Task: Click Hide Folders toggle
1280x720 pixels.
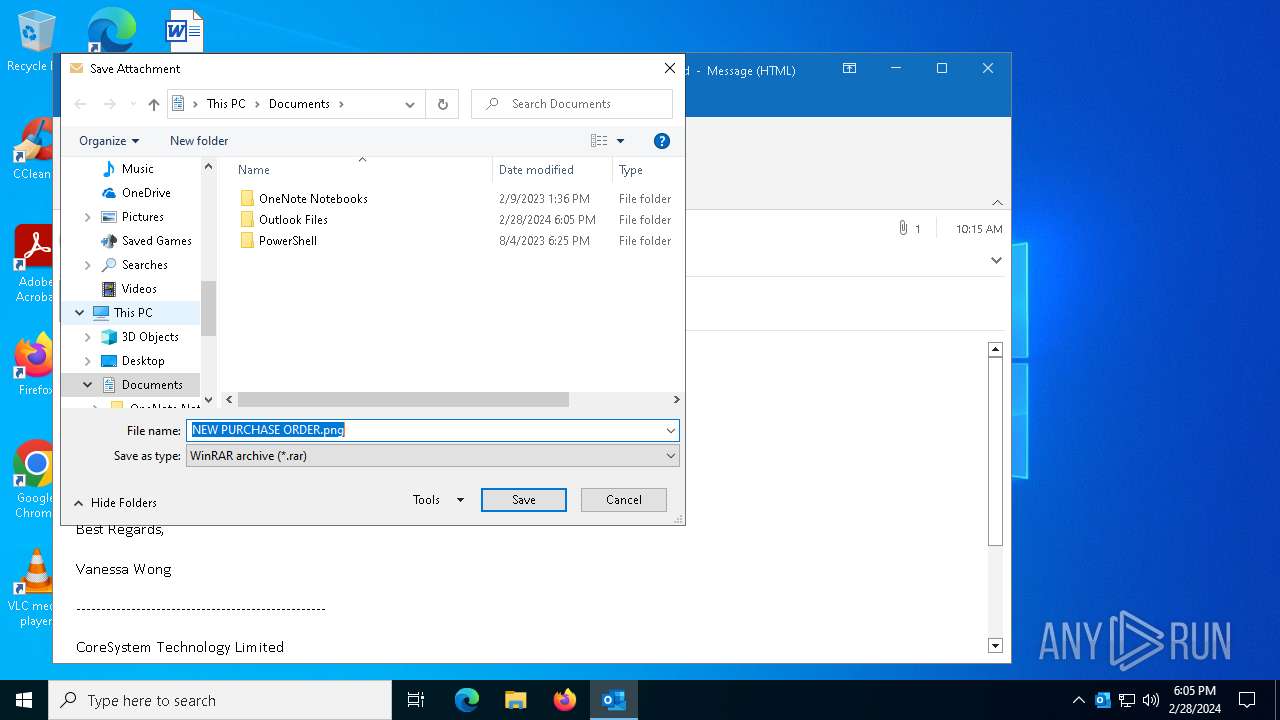Action: point(115,503)
